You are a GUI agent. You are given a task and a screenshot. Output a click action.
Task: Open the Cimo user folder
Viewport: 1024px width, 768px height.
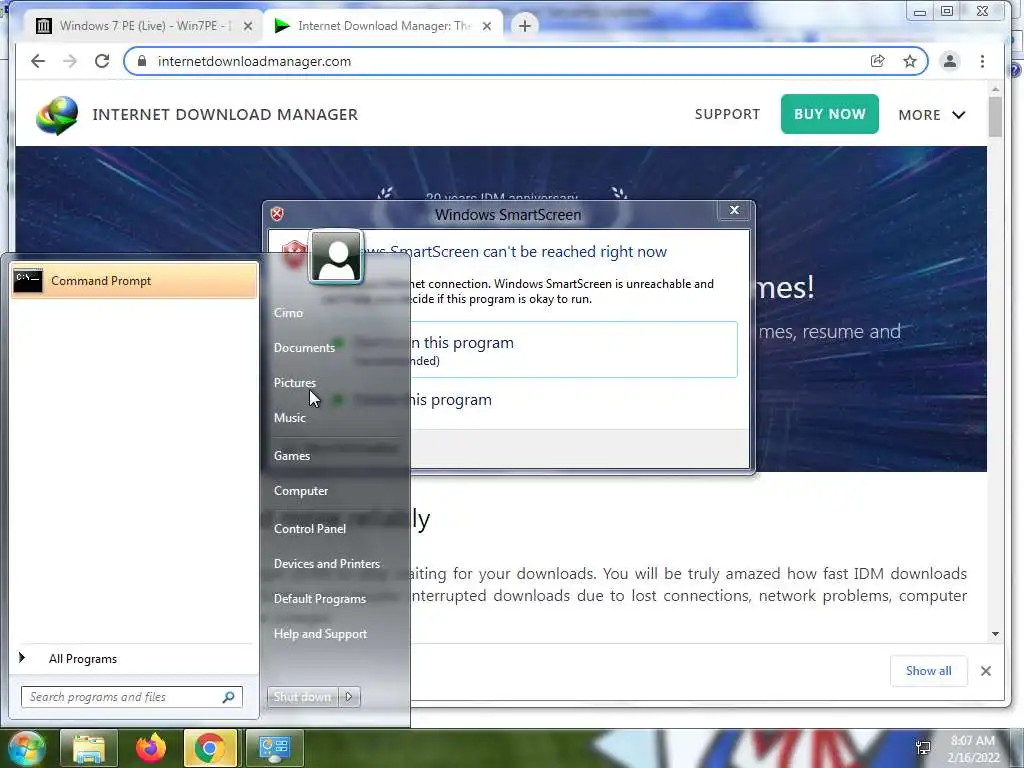coord(288,313)
